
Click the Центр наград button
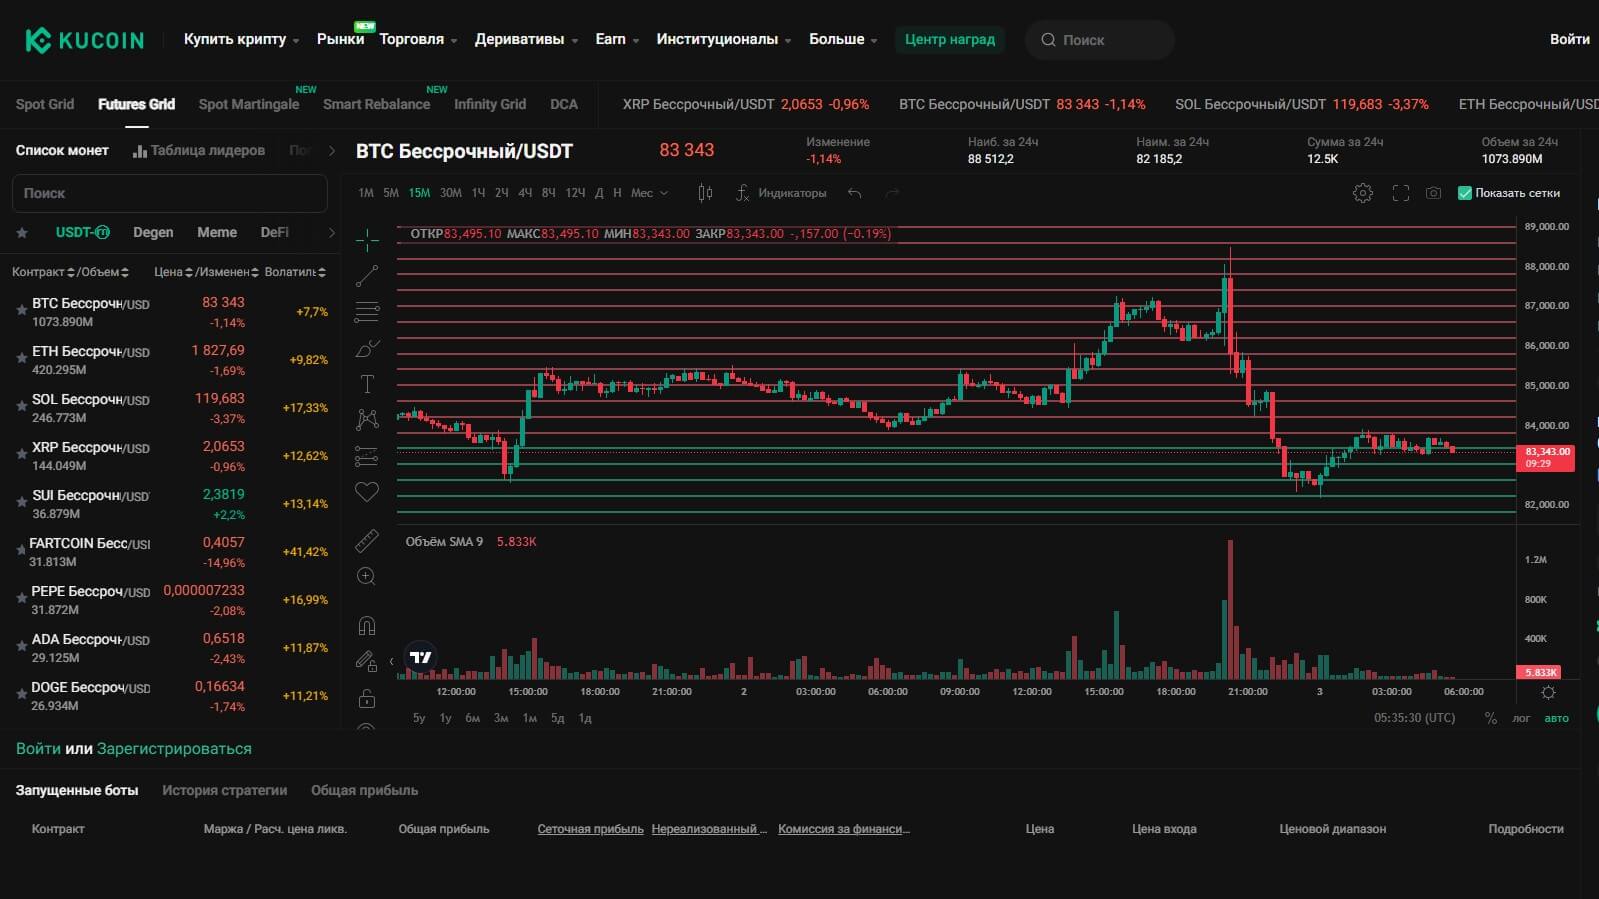949,39
